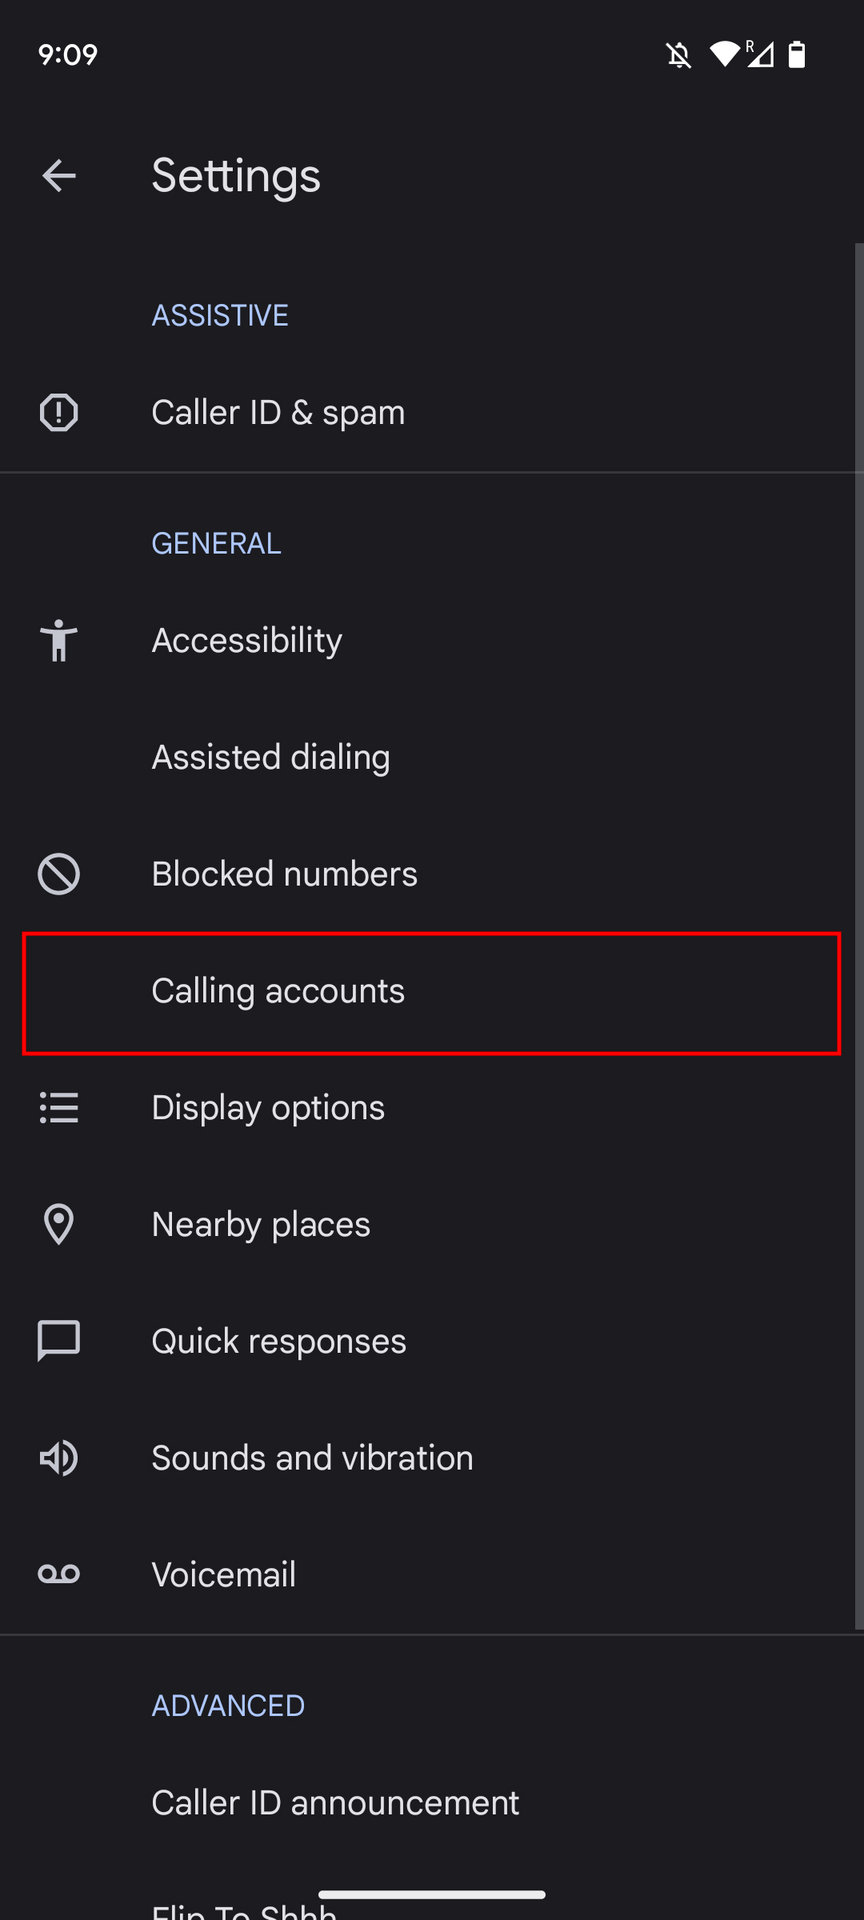Tap the muted notifications status icon
Image resolution: width=864 pixels, height=1920 pixels.
point(679,54)
